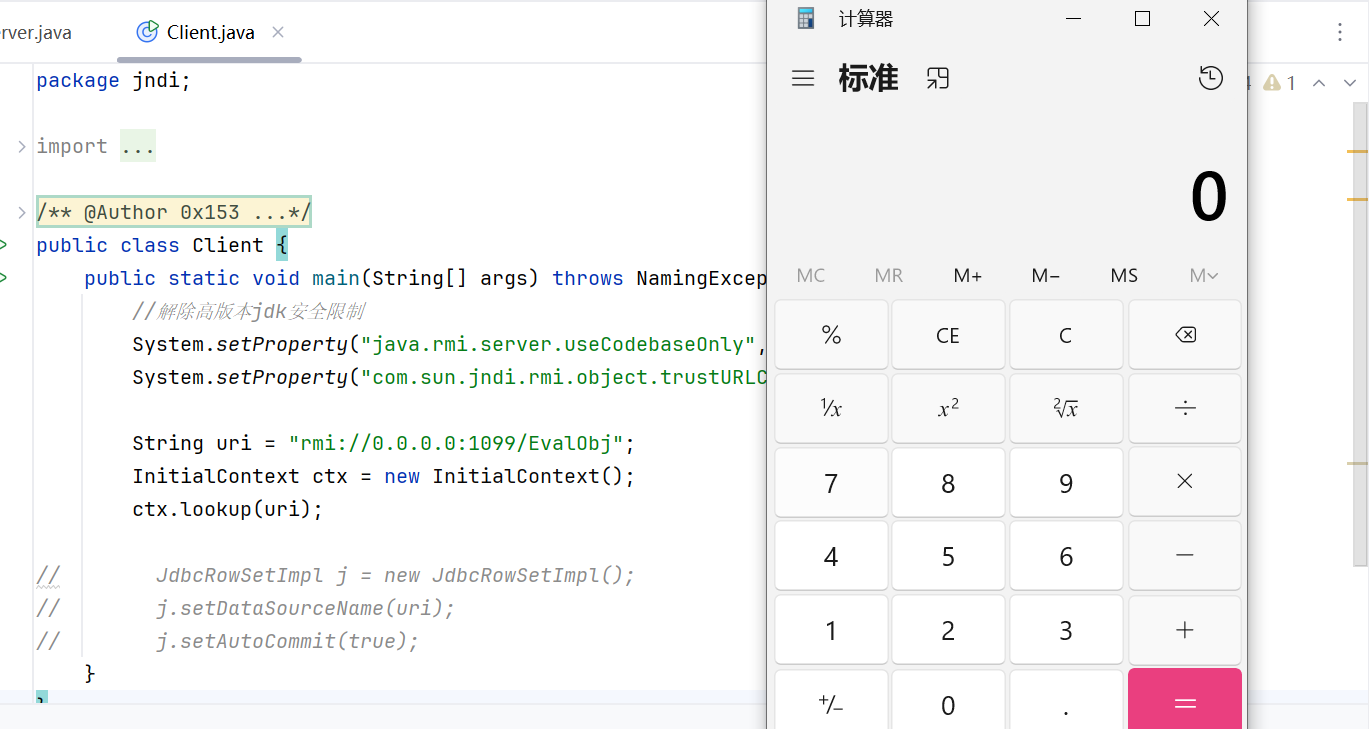1369x729 pixels.
Task: Click the minus operator key
Action: (x=1185, y=555)
